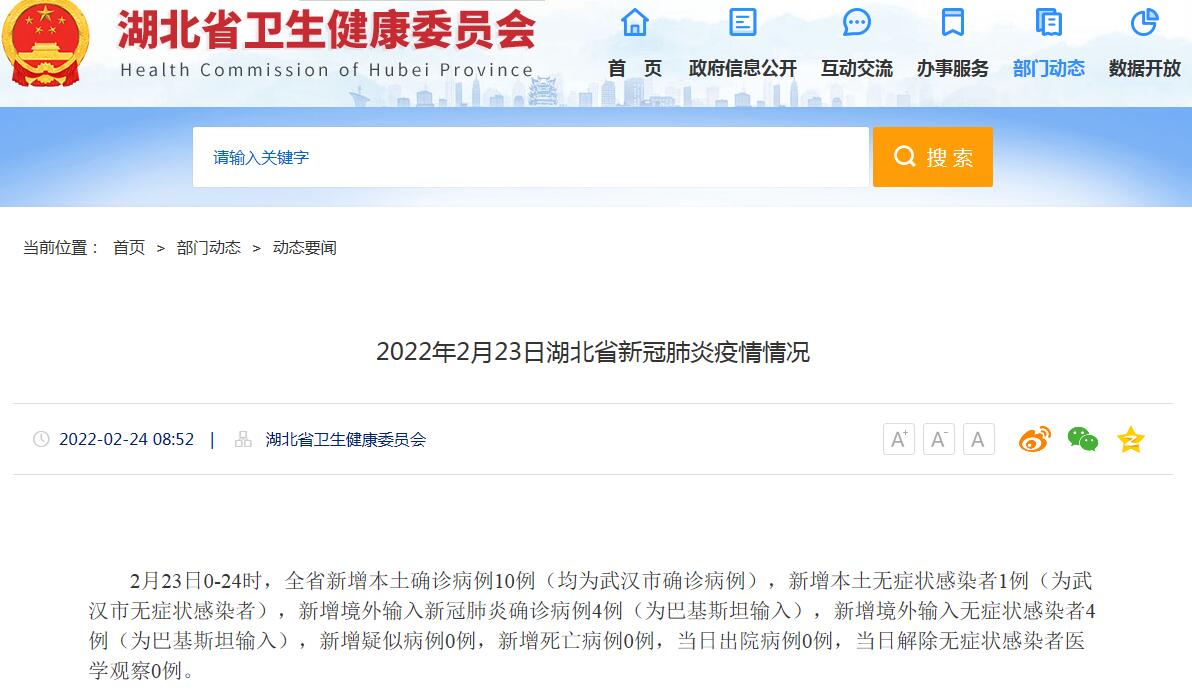Click the chat bubble icon above 互动交流
The height and width of the screenshot is (699, 1192).
856,22
